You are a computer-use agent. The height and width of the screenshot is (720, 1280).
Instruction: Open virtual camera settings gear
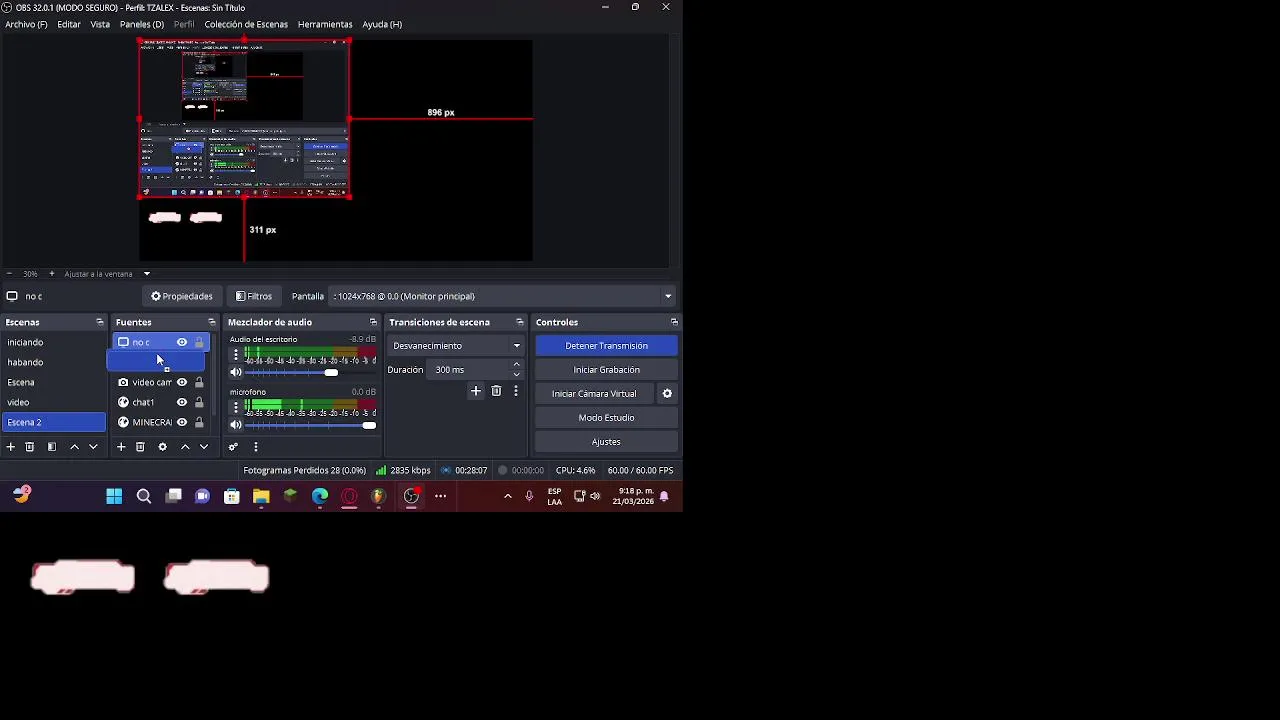click(667, 394)
